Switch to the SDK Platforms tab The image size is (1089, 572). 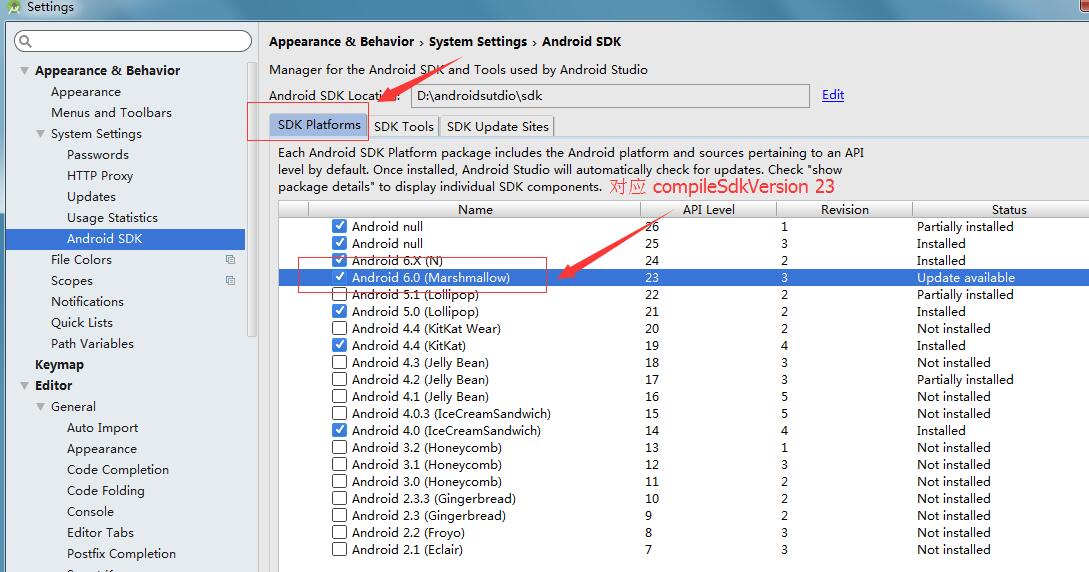(x=319, y=125)
